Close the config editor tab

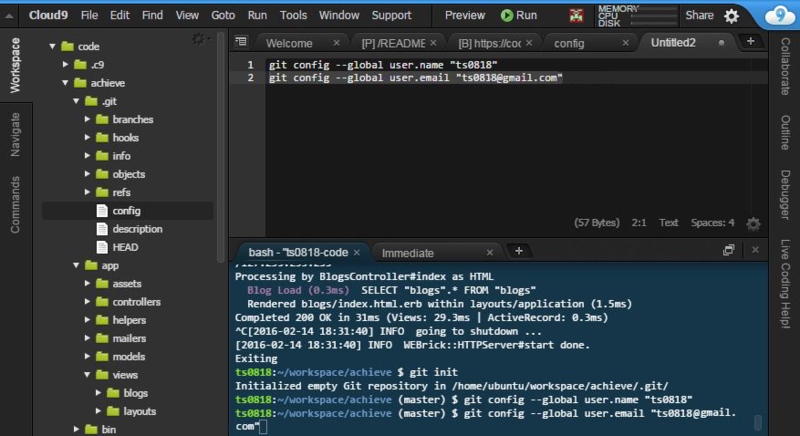pos(626,43)
